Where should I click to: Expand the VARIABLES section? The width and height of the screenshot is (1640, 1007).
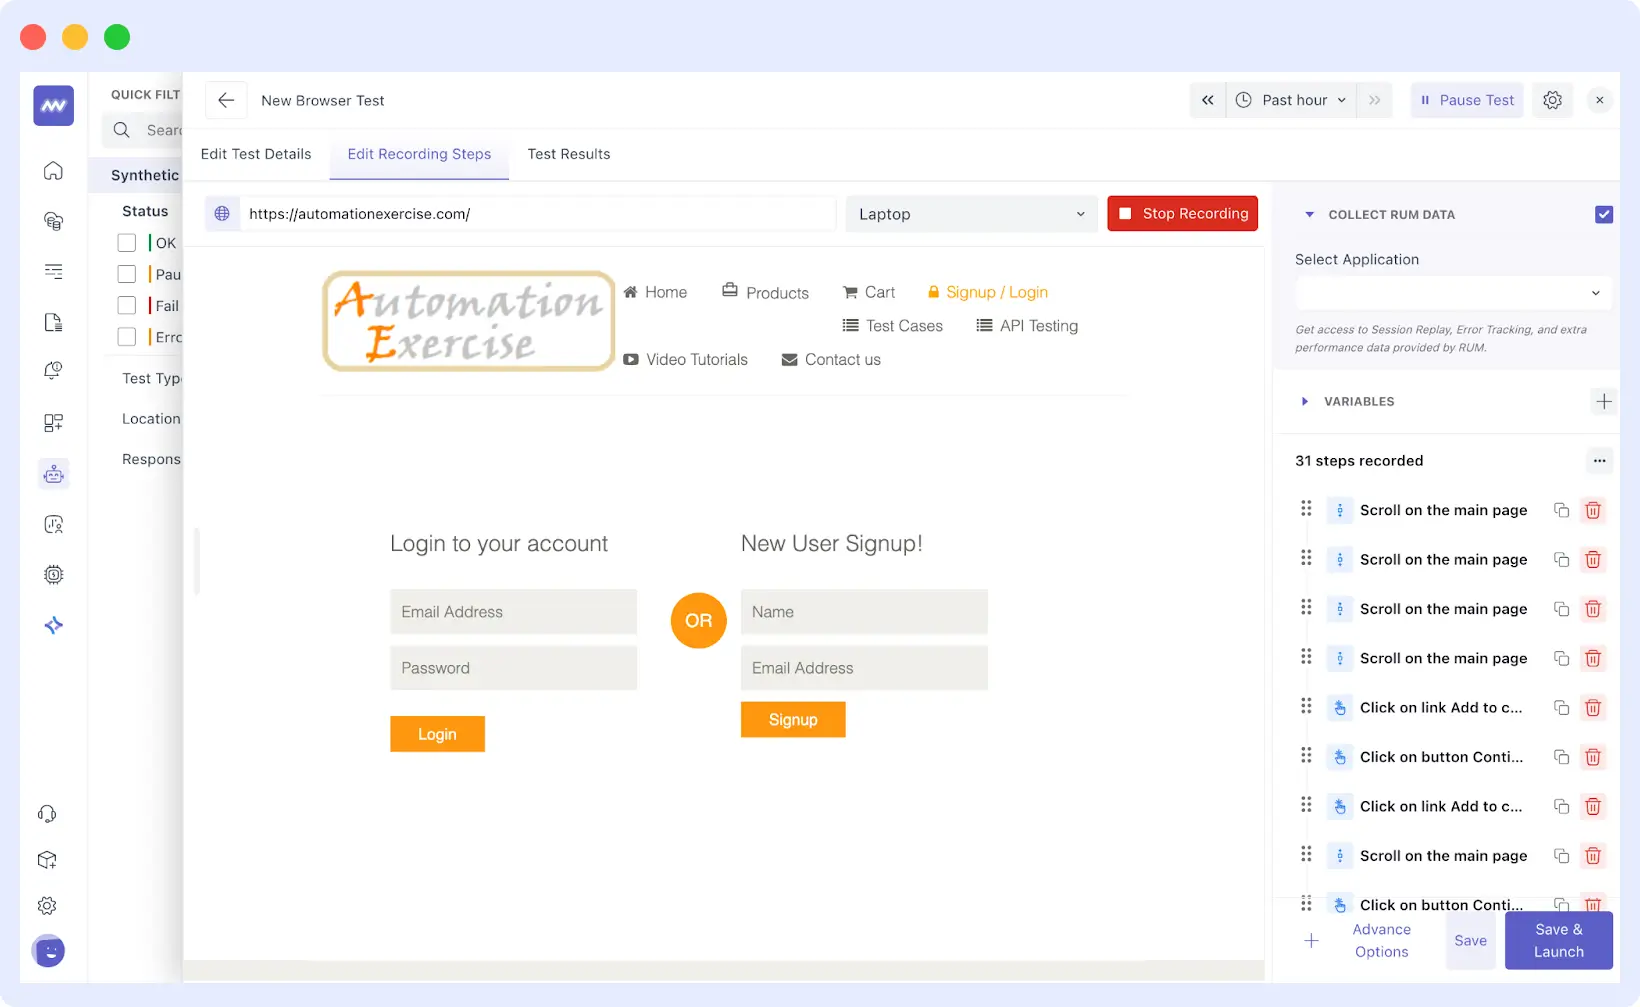1305,401
